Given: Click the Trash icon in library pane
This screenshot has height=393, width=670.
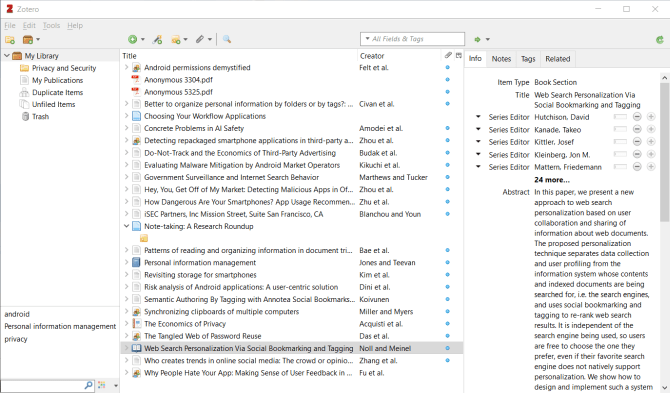Looking at the screenshot, I should pyautogui.click(x=25, y=117).
